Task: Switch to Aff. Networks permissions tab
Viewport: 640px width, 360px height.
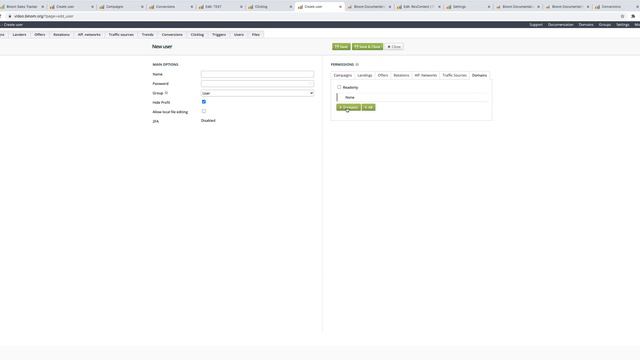Action: (425, 76)
